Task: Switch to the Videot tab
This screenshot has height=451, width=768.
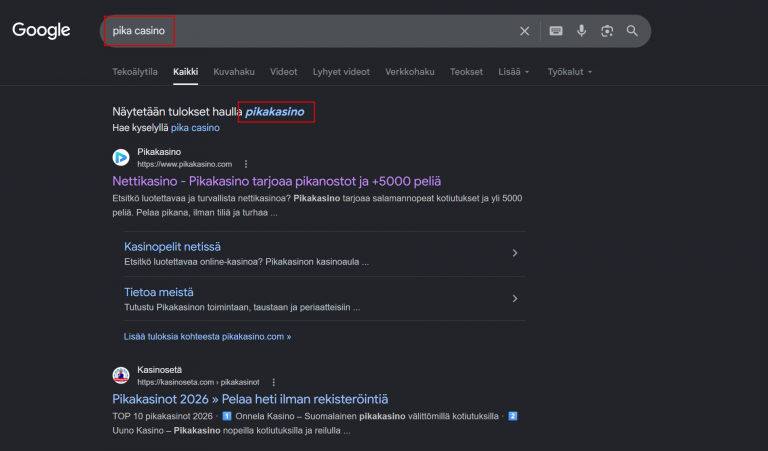Action: click(284, 72)
